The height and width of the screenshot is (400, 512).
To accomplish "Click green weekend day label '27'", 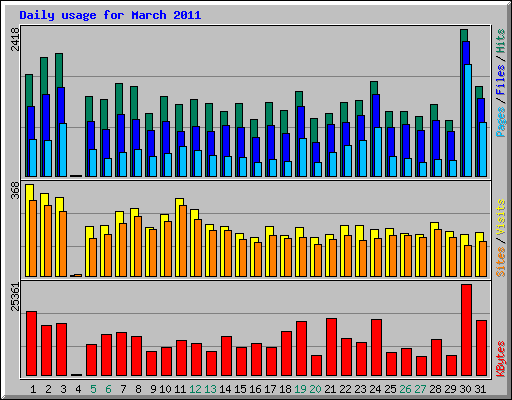I will tap(420, 389).
